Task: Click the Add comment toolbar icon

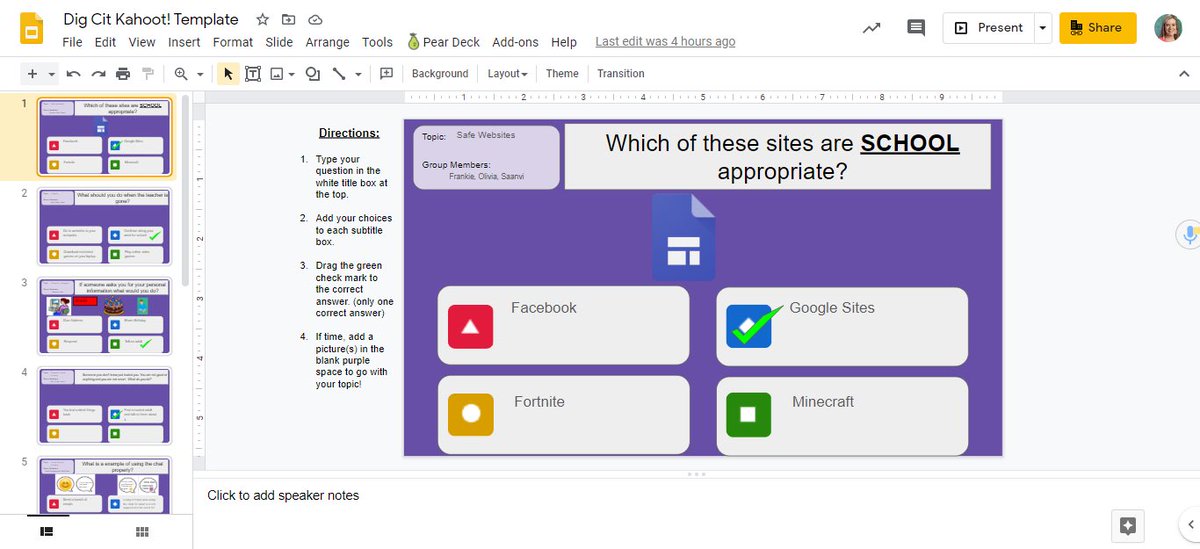Action: click(386, 74)
